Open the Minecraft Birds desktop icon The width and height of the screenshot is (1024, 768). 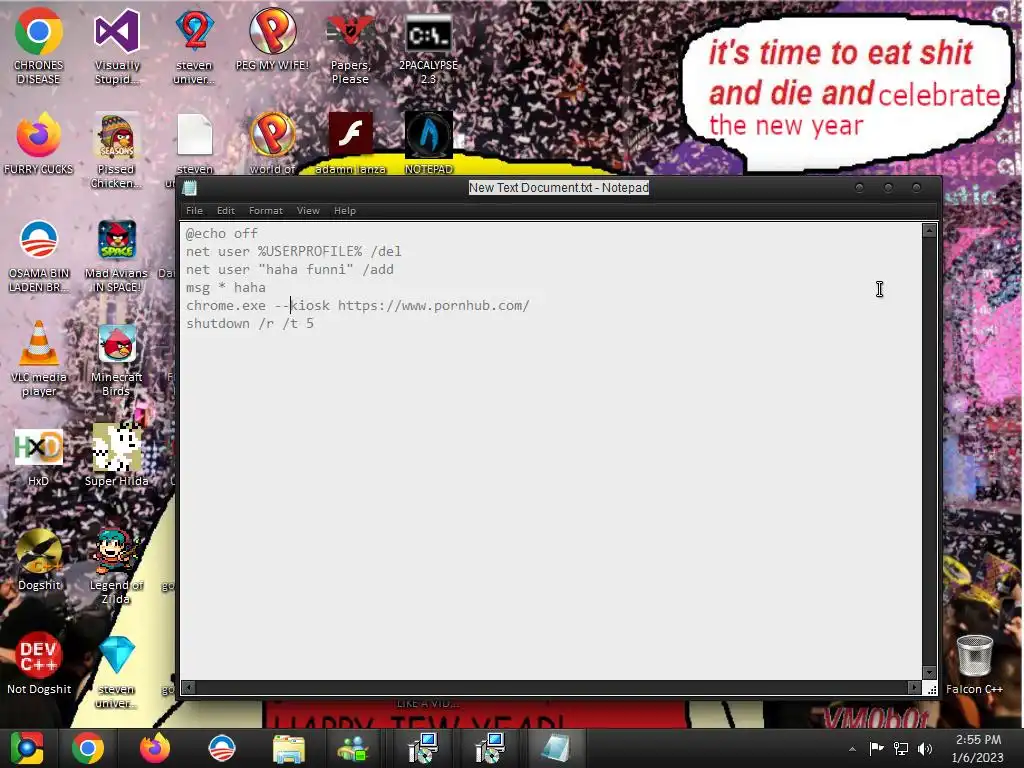point(117,358)
